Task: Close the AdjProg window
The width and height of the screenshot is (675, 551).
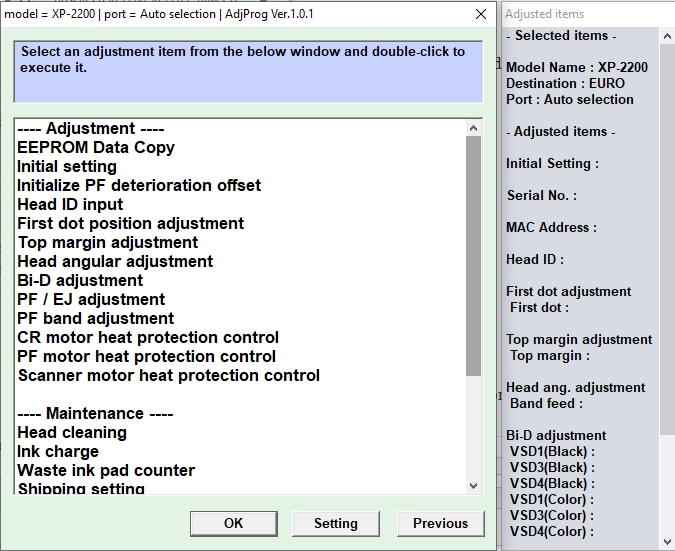Action: [x=481, y=14]
